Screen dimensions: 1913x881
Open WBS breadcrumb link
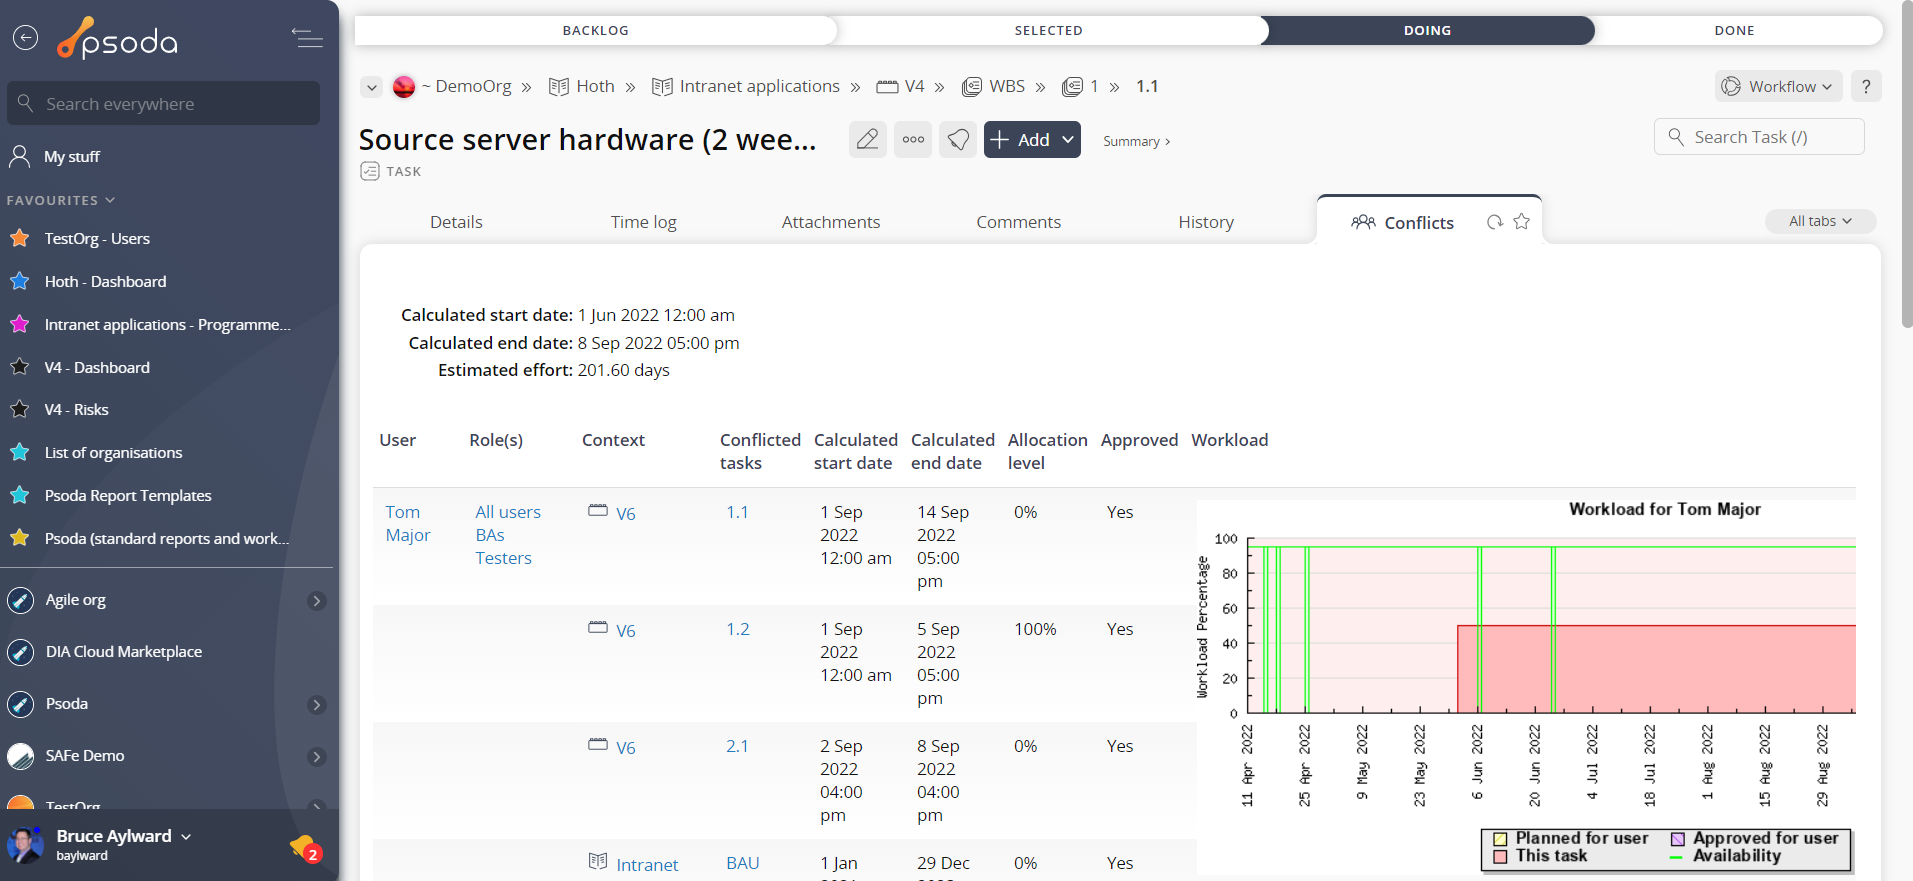tap(1007, 86)
